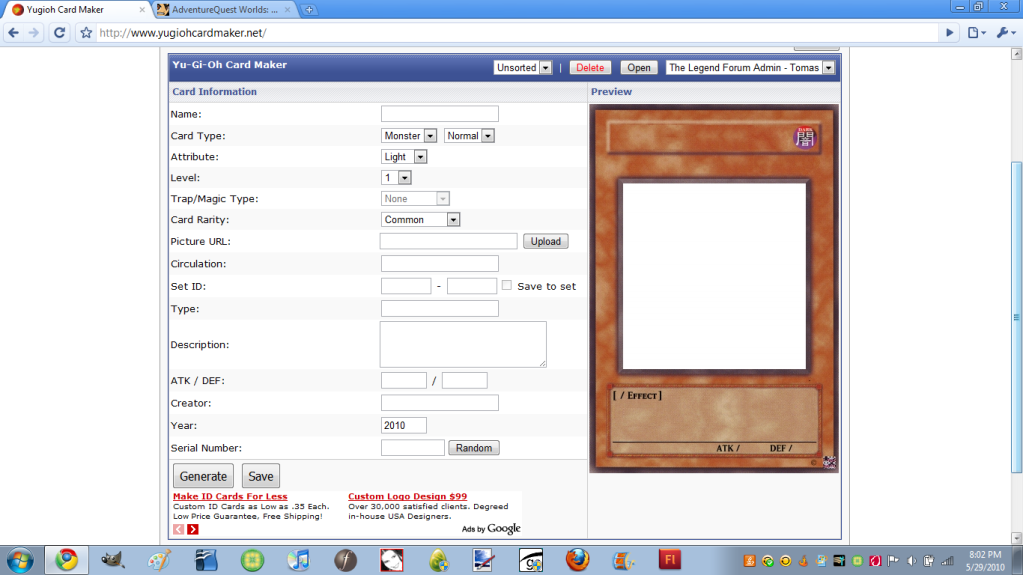The width and height of the screenshot is (1023, 575).
Task: Click the back navigation arrow
Action: (13, 32)
